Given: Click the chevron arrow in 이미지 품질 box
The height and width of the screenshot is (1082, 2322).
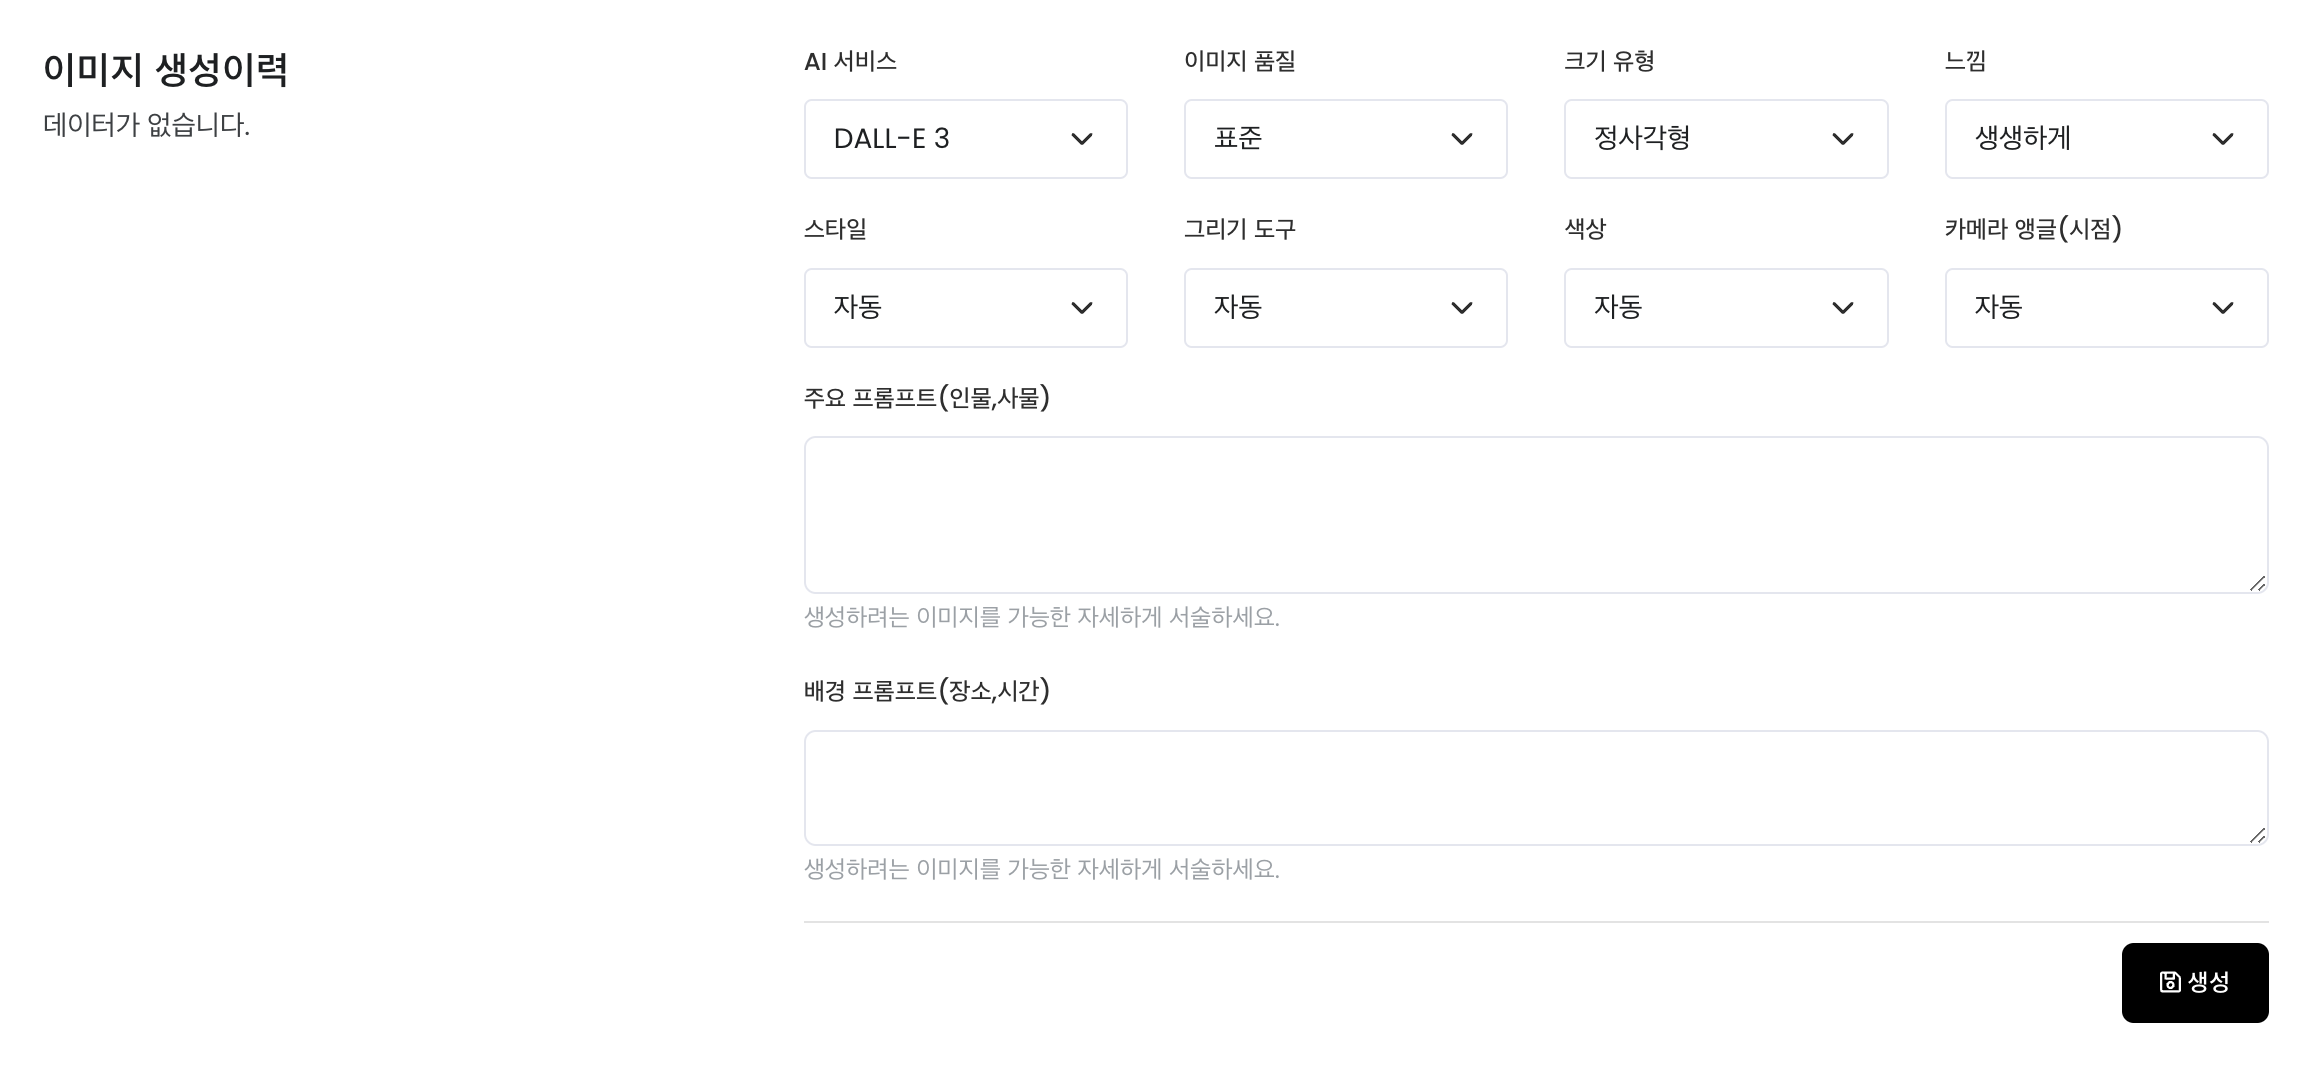Looking at the screenshot, I should coord(1462,139).
